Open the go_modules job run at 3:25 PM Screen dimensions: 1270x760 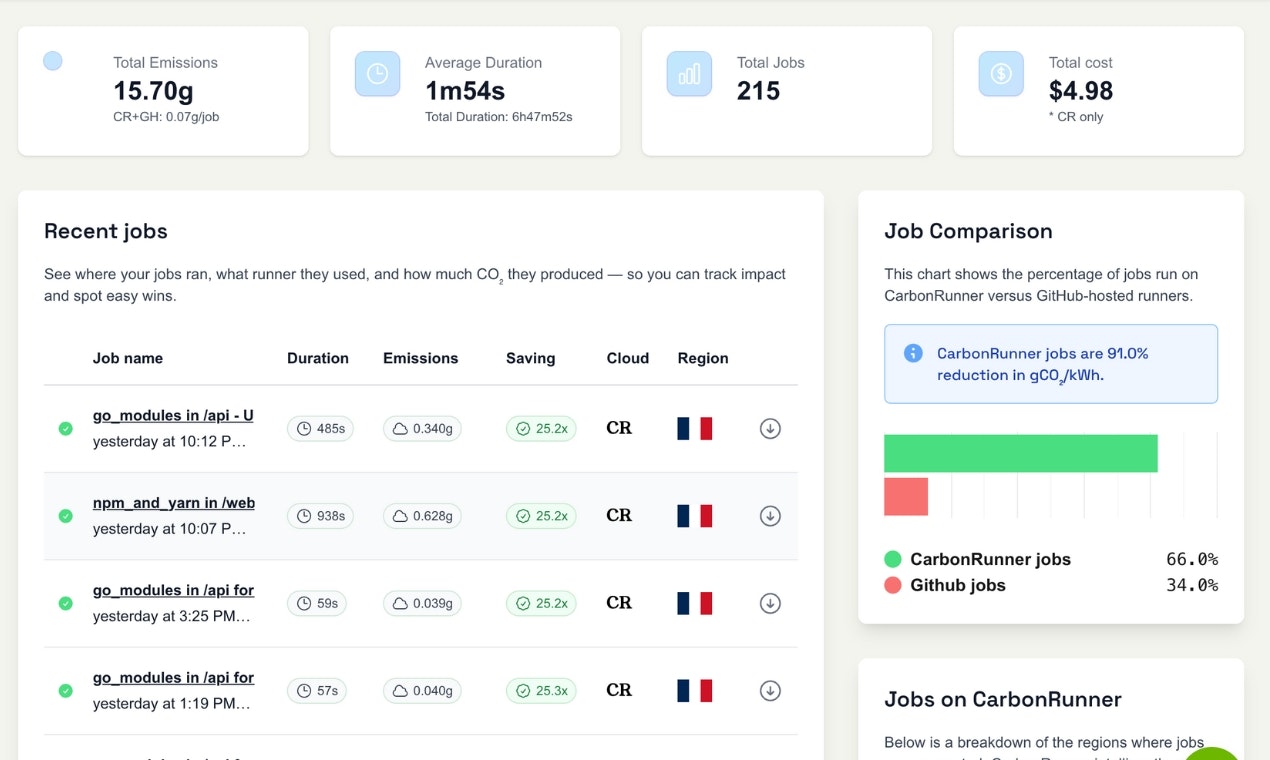[174, 590]
